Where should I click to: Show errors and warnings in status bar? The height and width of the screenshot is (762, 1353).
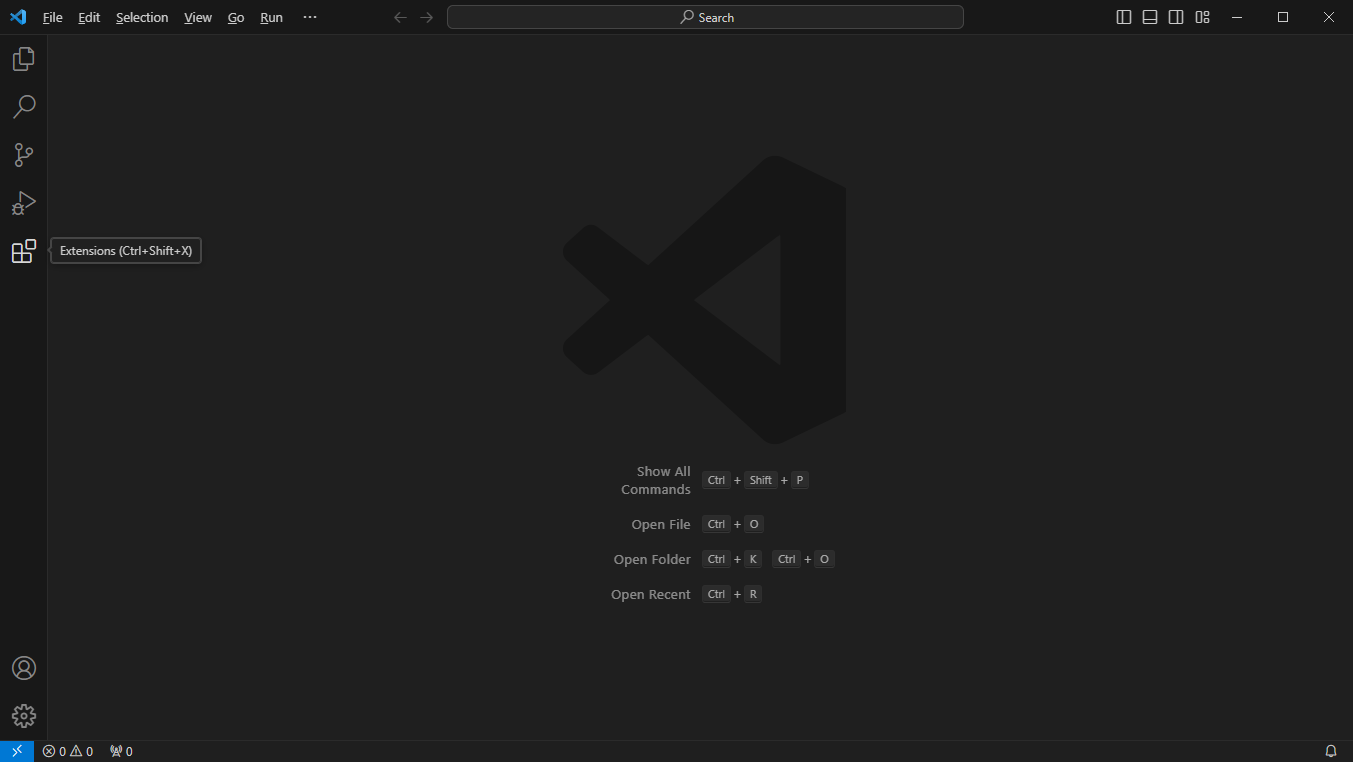[x=68, y=751]
